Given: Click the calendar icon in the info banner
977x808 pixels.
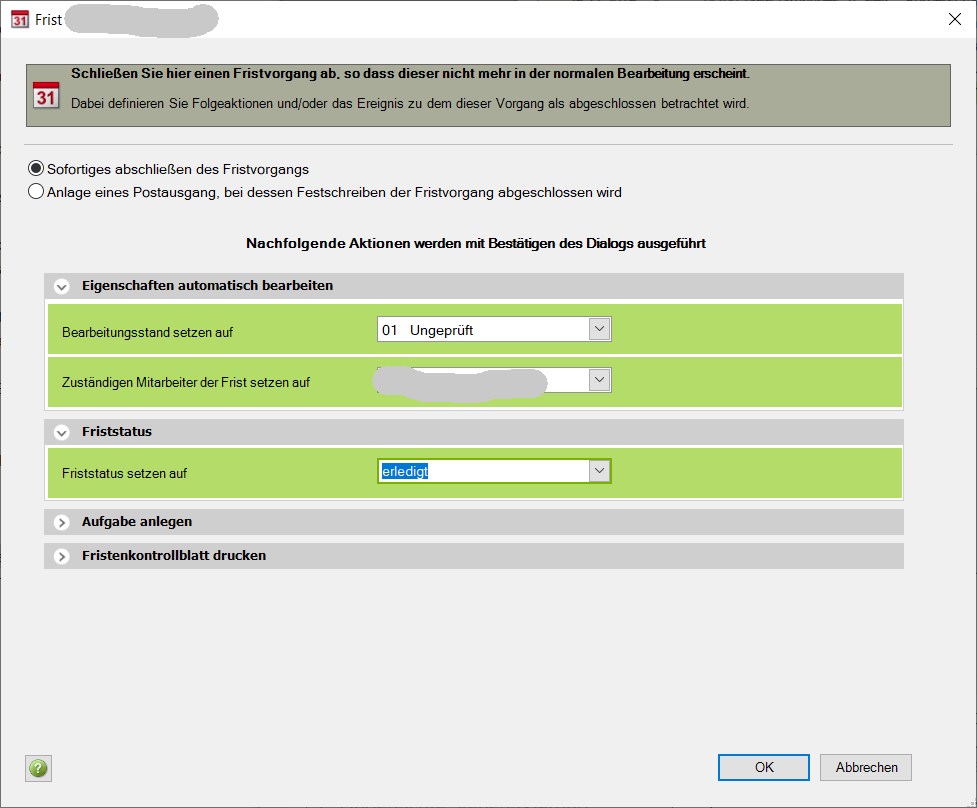Looking at the screenshot, I should [46, 95].
